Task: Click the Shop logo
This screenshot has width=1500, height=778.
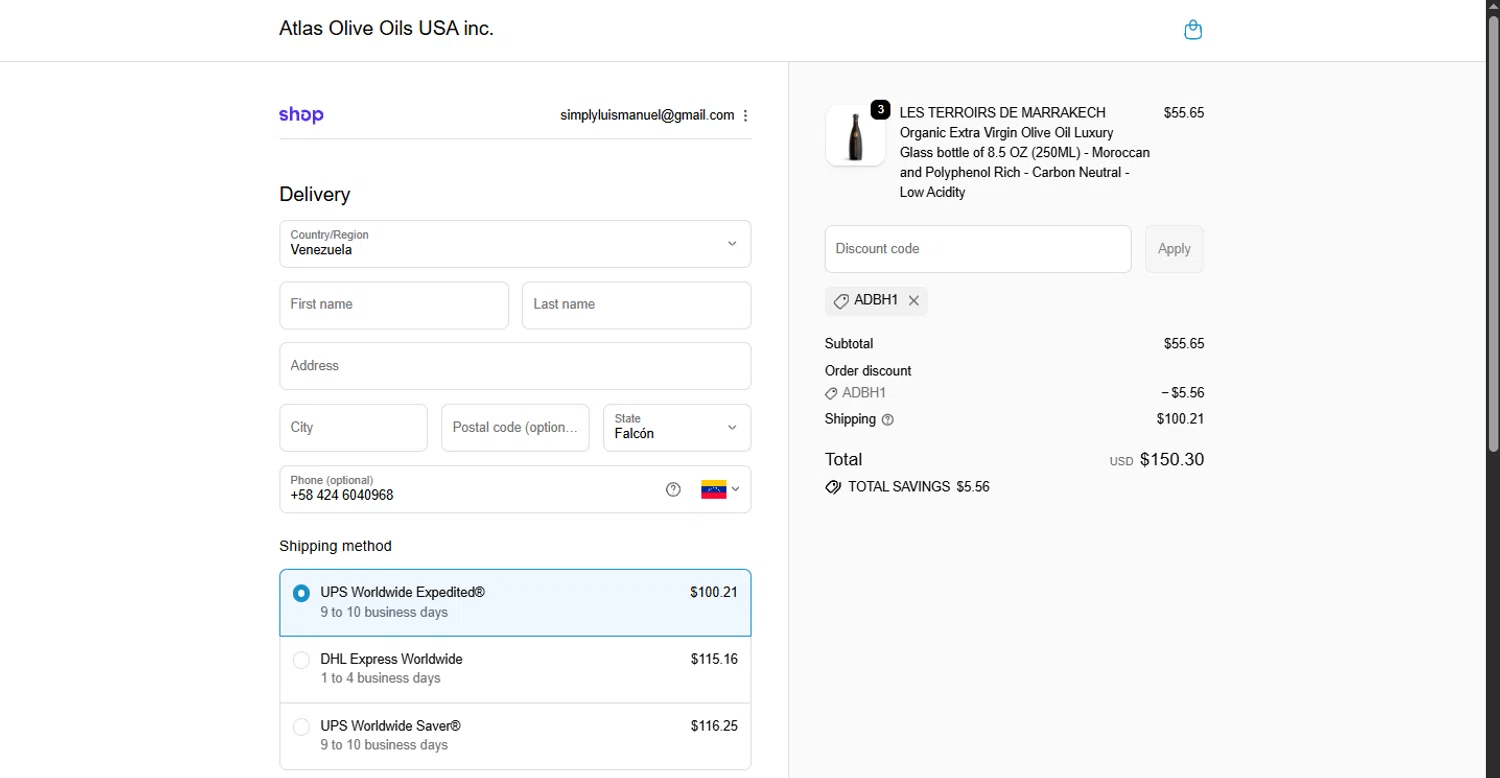Action: pyautogui.click(x=301, y=115)
